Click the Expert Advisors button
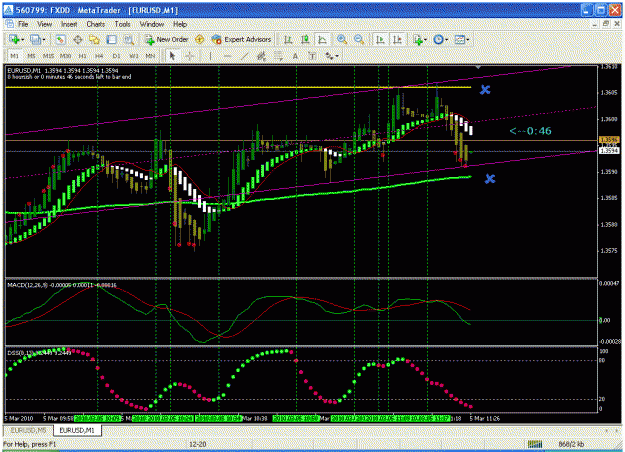Screen dimensions: 625x452 (x=242, y=39)
